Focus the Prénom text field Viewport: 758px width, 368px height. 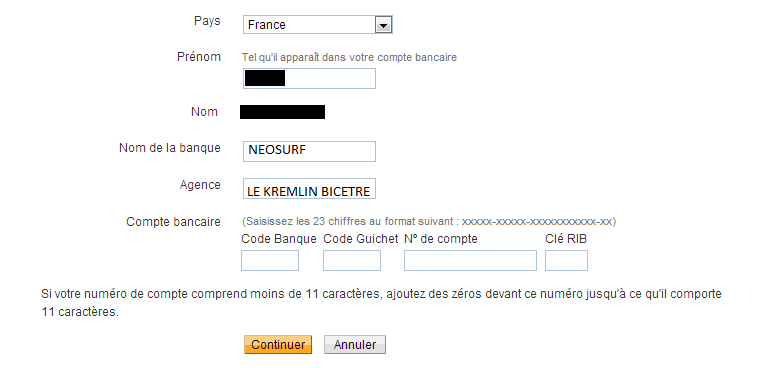point(309,78)
